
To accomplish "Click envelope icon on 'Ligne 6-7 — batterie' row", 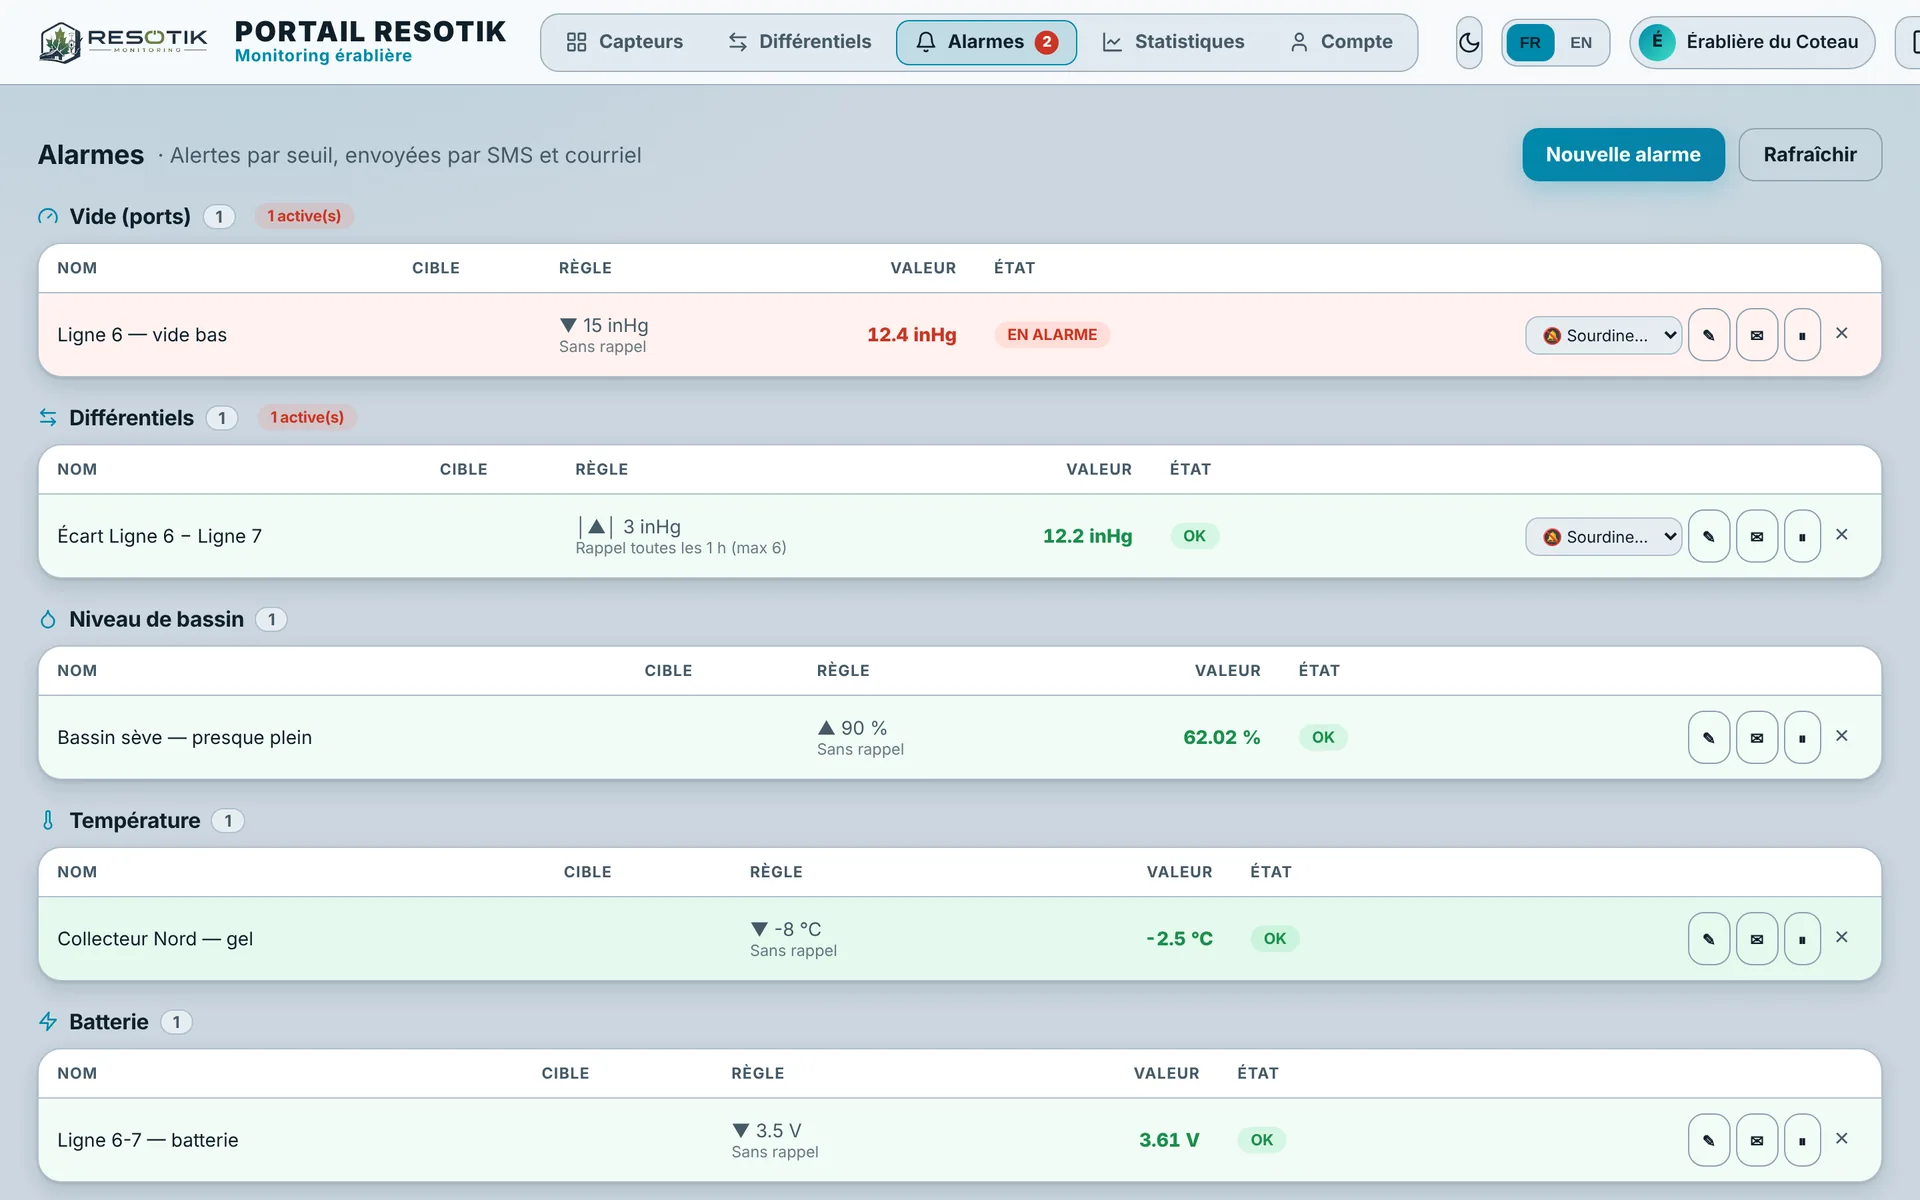I will pyautogui.click(x=1756, y=1140).
